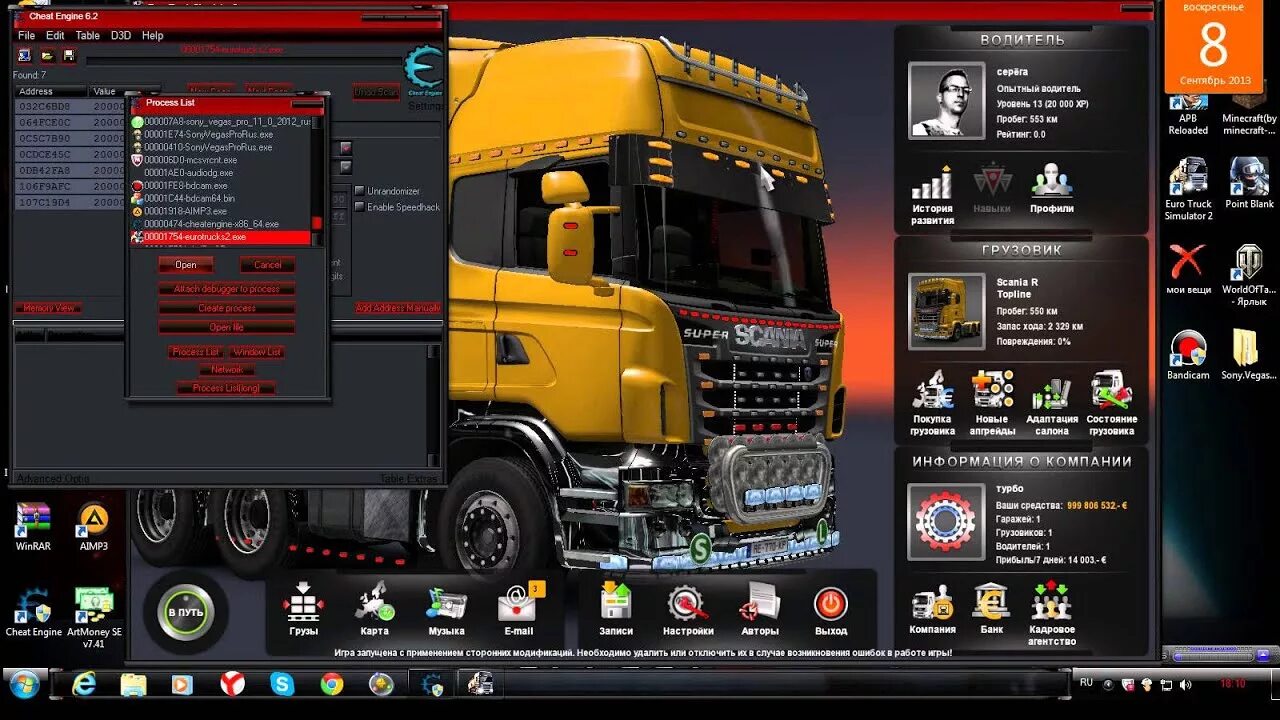Open the Банк bank icon
Screen dimensions: 1280x720
coord(991,601)
